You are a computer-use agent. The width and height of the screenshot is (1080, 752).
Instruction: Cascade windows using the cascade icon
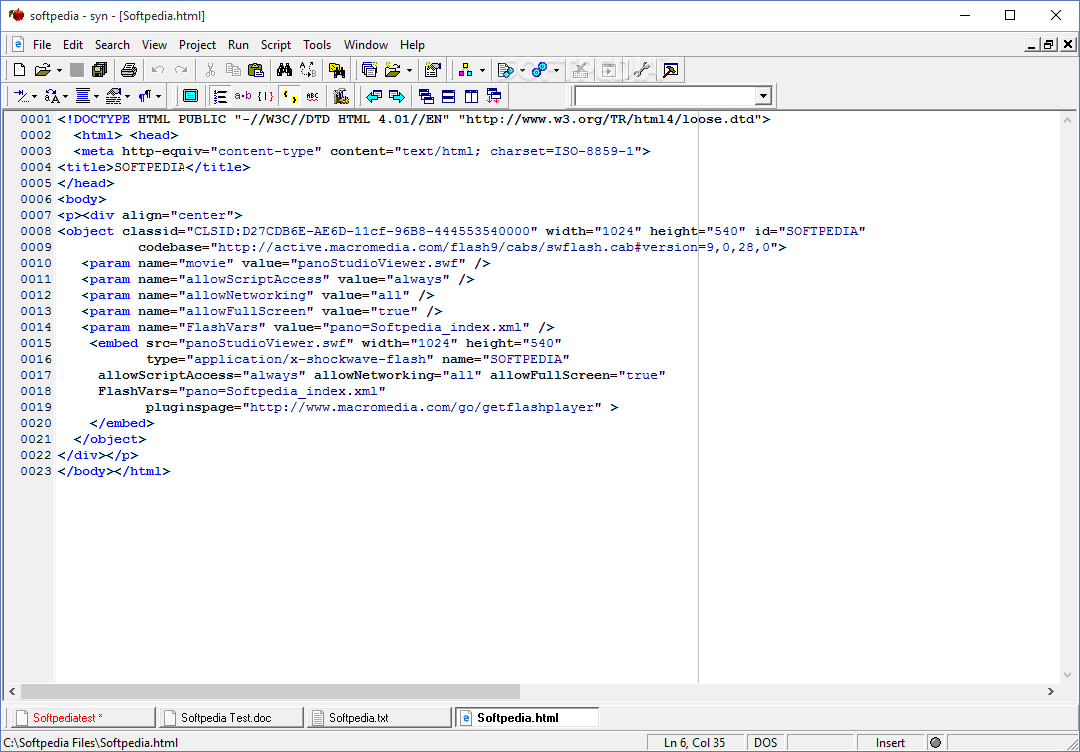tap(426, 96)
